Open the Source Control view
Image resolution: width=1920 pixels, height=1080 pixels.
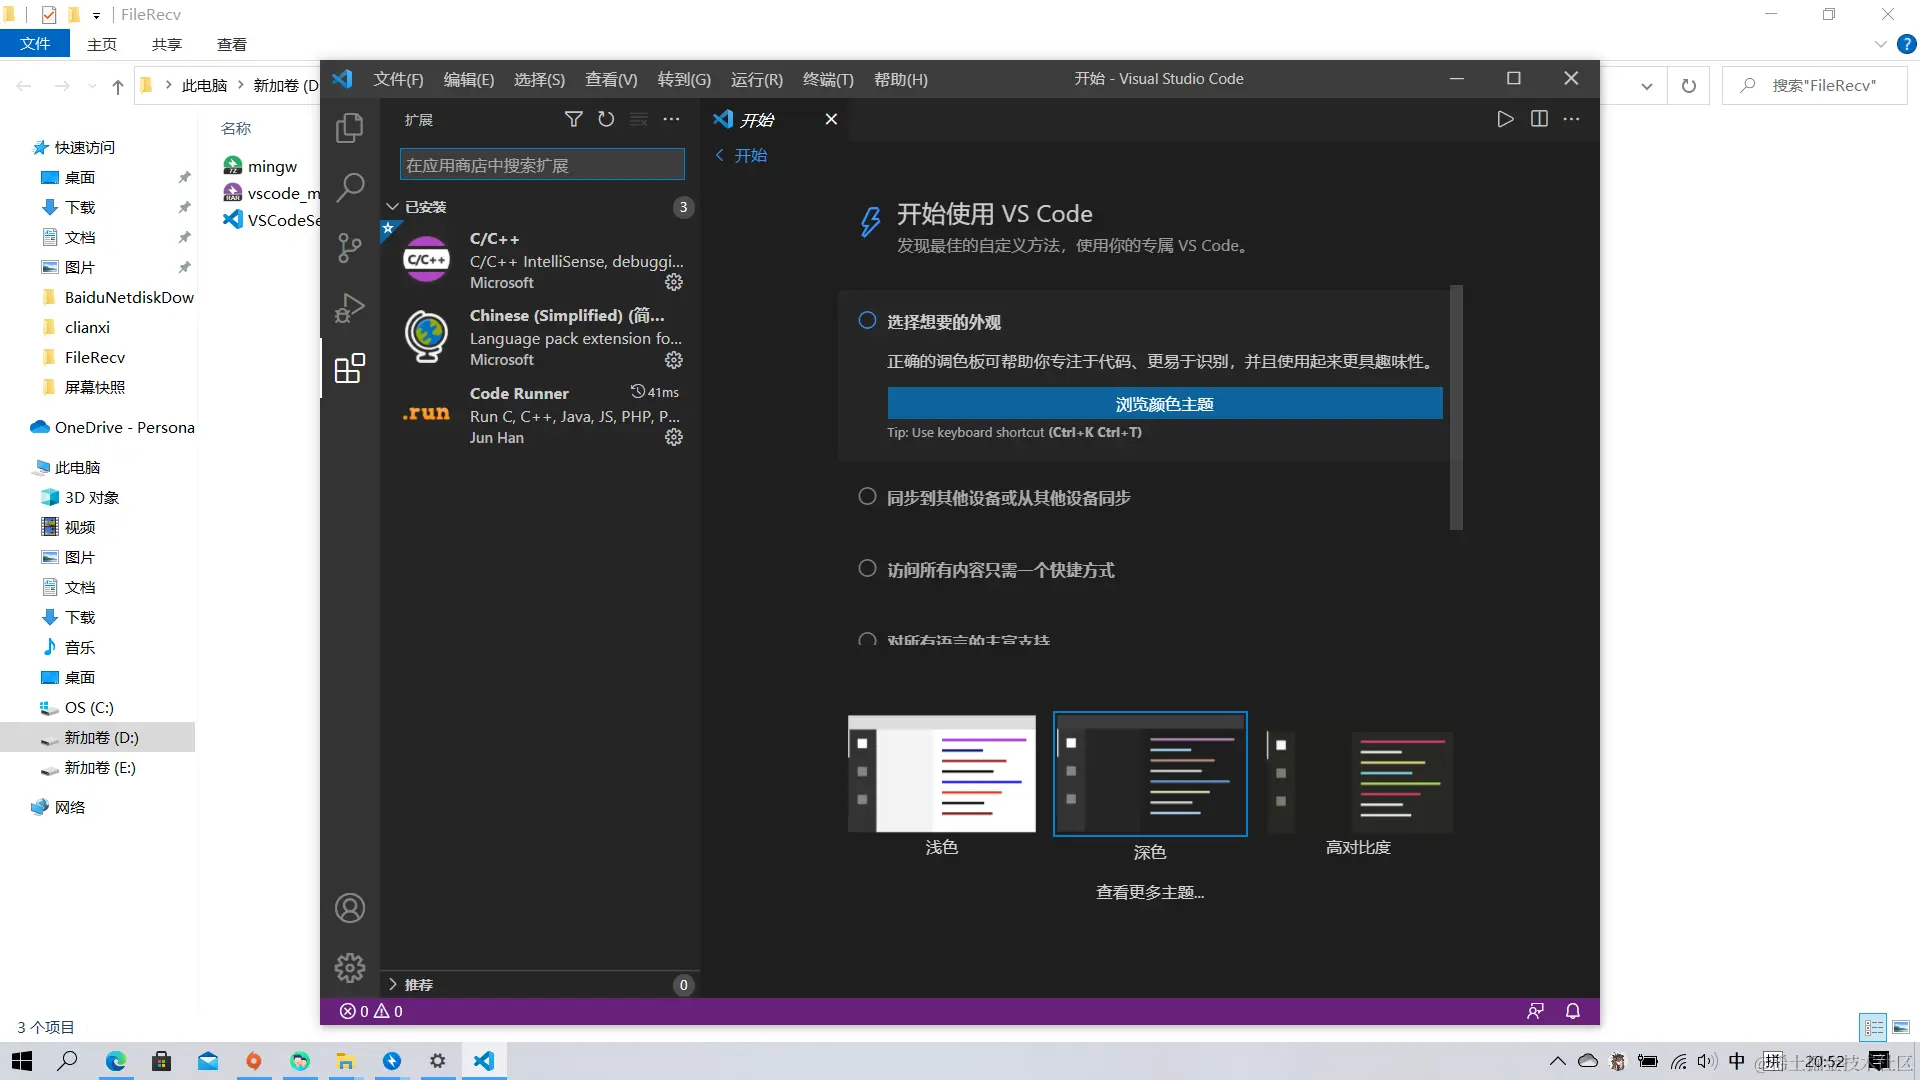(x=349, y=248)
